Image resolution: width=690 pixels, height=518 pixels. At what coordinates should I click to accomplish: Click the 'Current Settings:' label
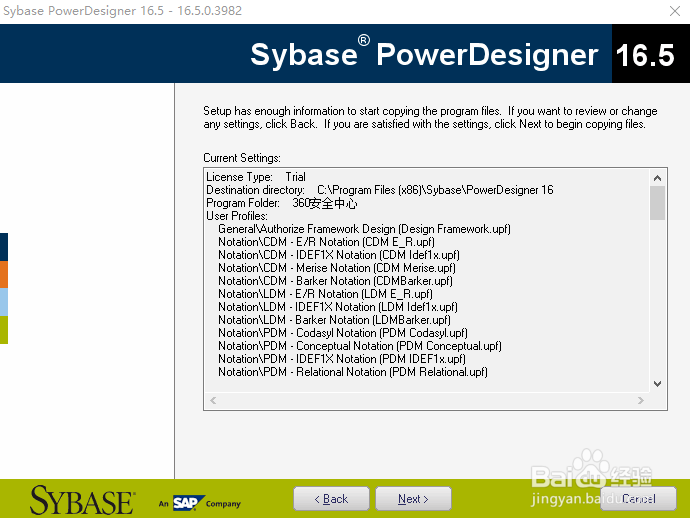242,158
